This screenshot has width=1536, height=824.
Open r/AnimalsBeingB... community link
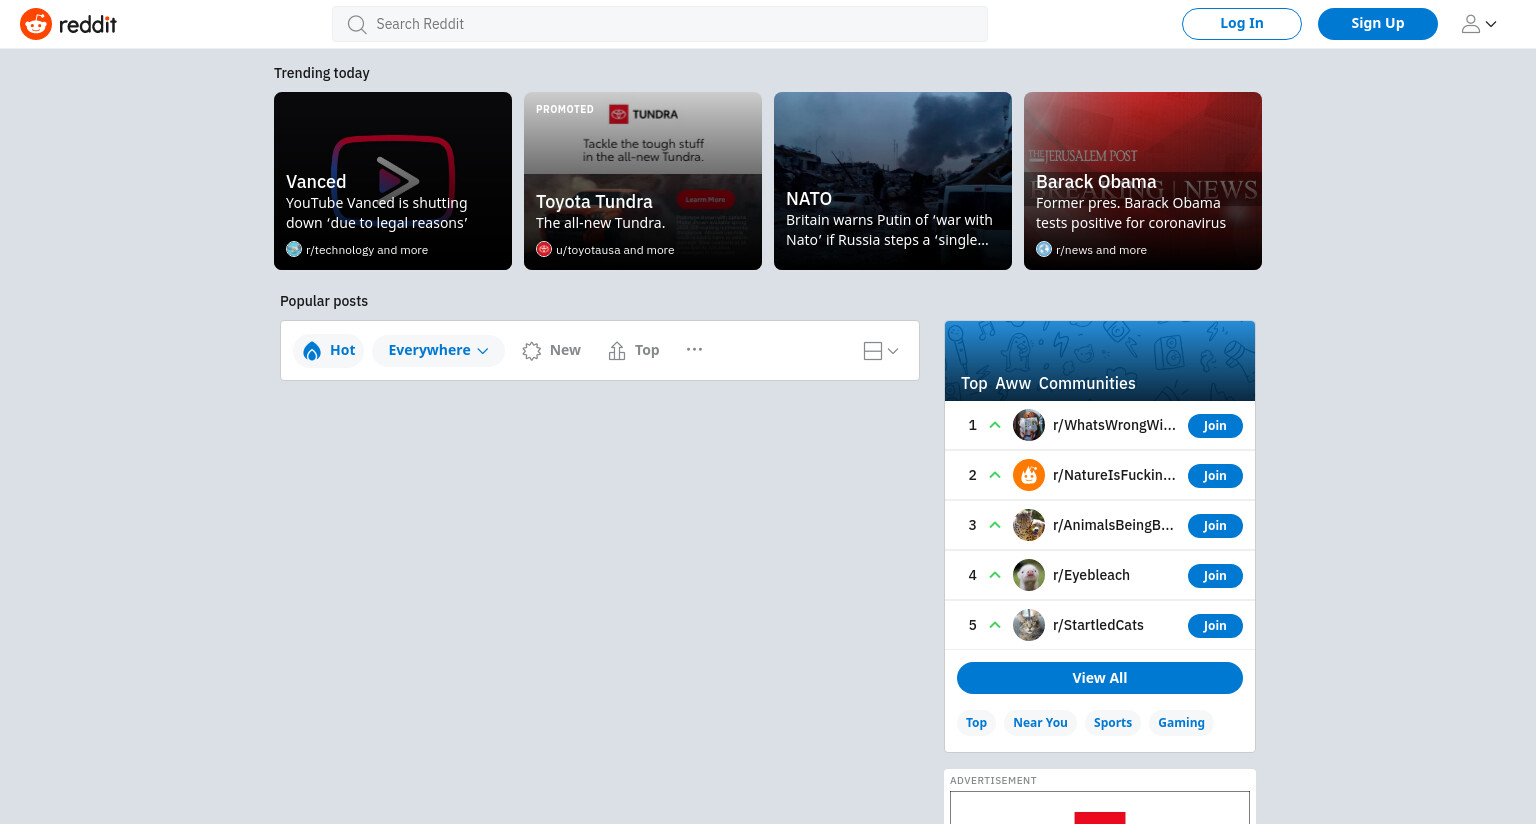pyautogui.click(x=1113, y=525)
